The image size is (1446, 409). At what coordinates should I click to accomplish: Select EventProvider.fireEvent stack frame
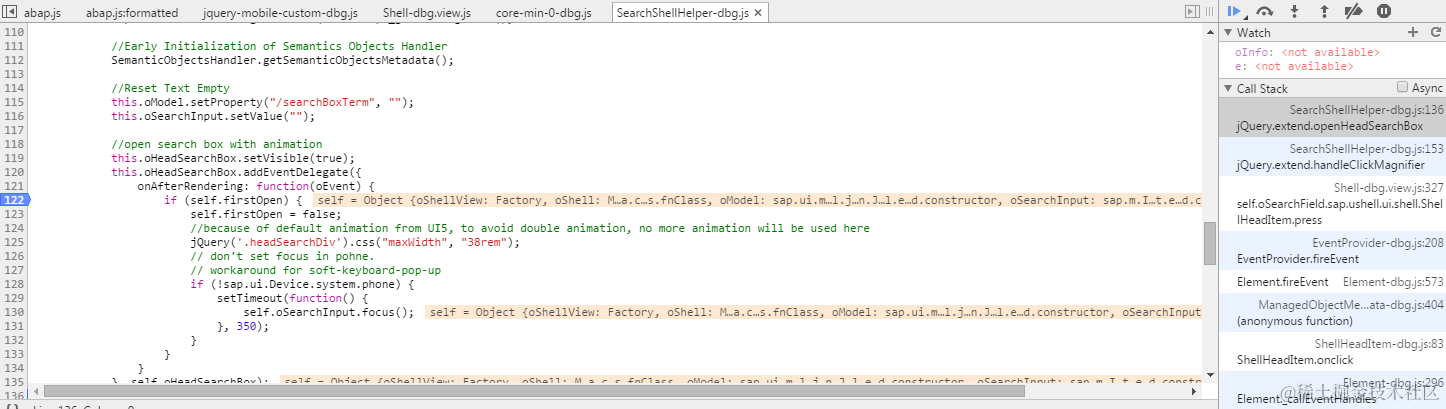tap(1332, 250)
